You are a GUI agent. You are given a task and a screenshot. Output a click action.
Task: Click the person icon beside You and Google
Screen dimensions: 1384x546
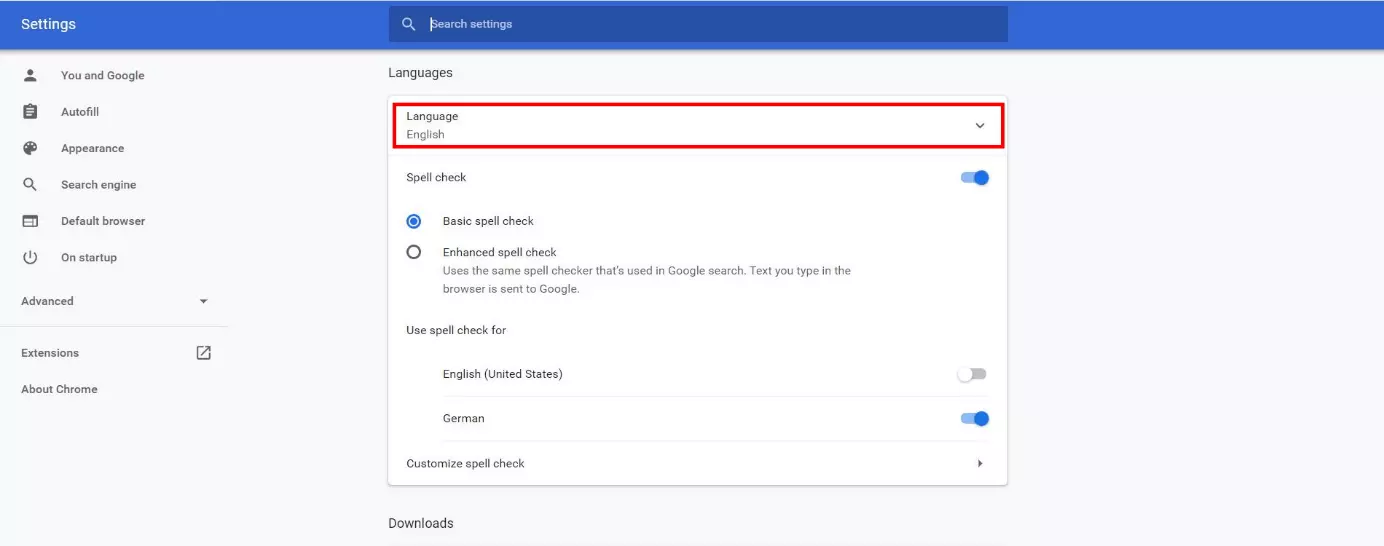(x=30, y=75)
